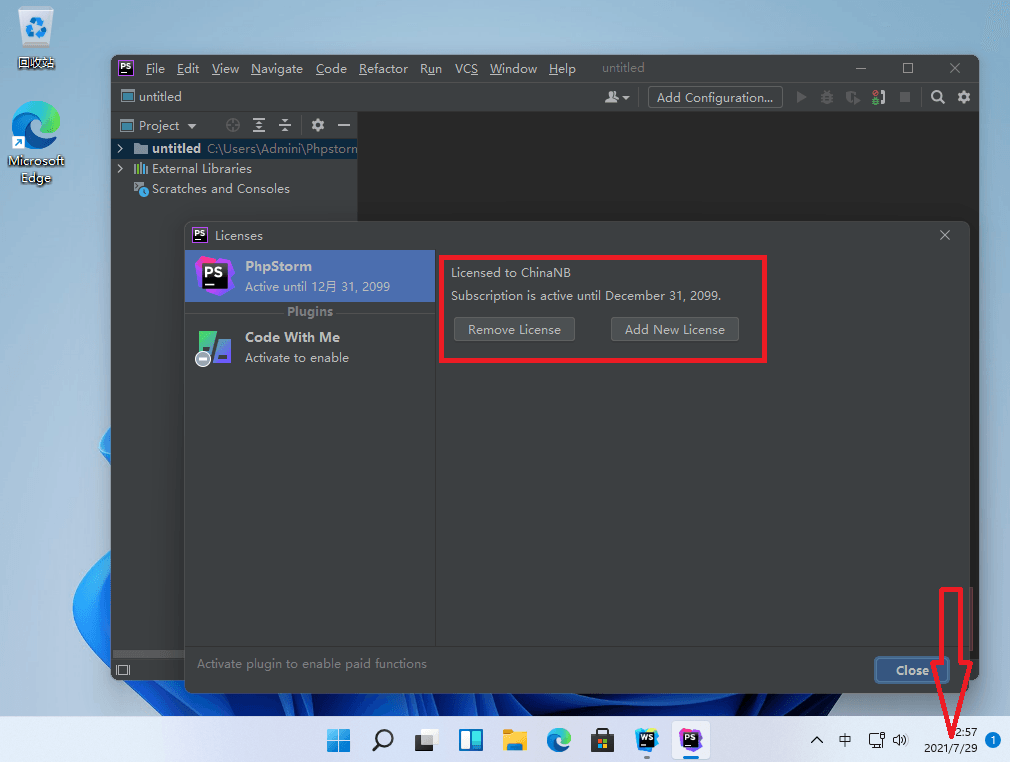Image resolution: width=1010 pixels, height=762 pixels.
Task: Click Expand All icon in Project panel
Action: point(259,125)
